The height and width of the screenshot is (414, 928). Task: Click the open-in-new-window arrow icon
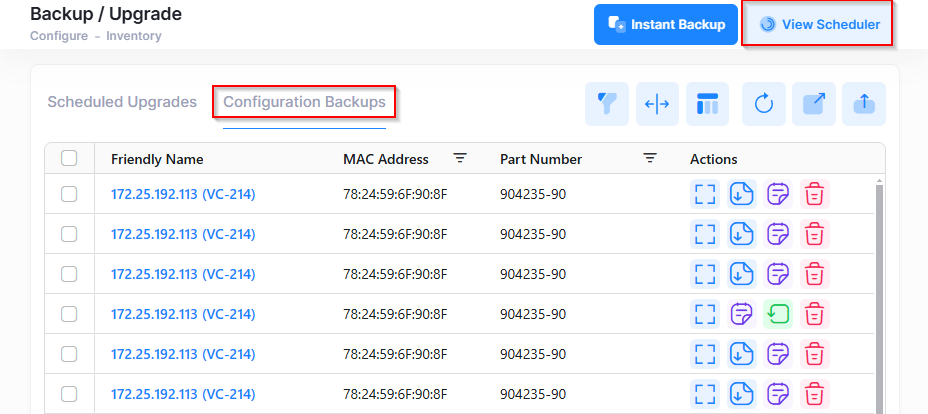coord(814,104)
